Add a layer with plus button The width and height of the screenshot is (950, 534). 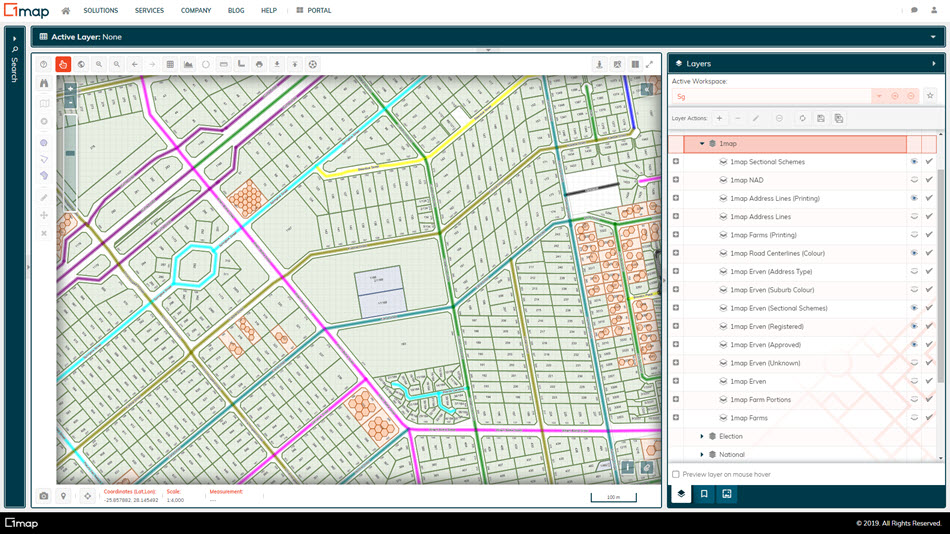pos(719,118)
